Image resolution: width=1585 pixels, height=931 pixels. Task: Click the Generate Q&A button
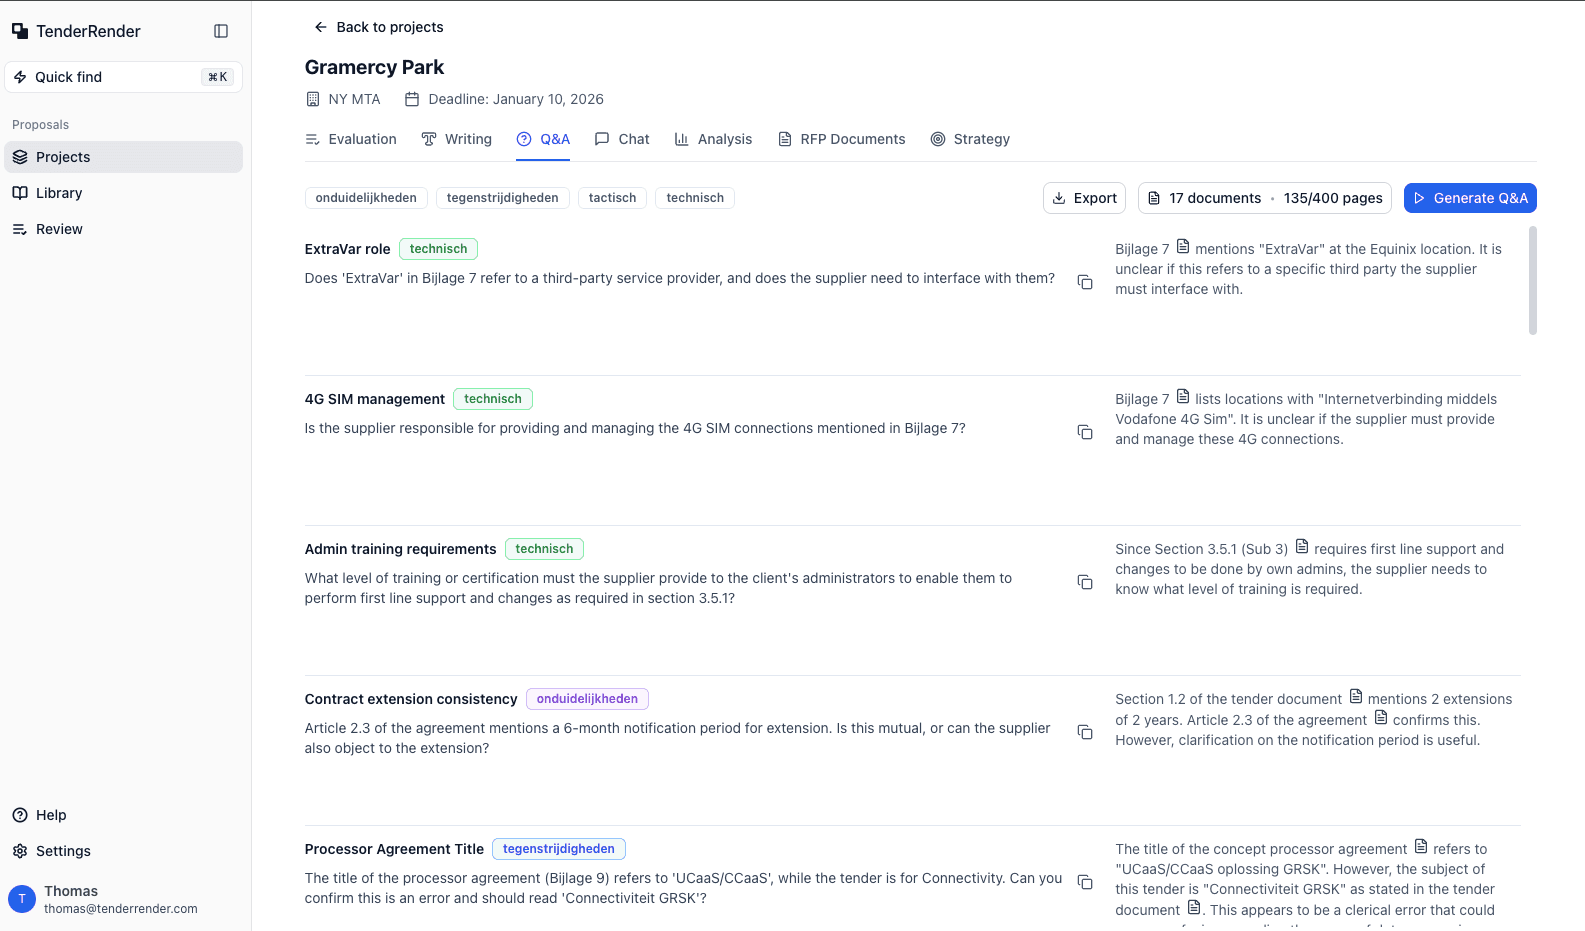coord(1469,198)
